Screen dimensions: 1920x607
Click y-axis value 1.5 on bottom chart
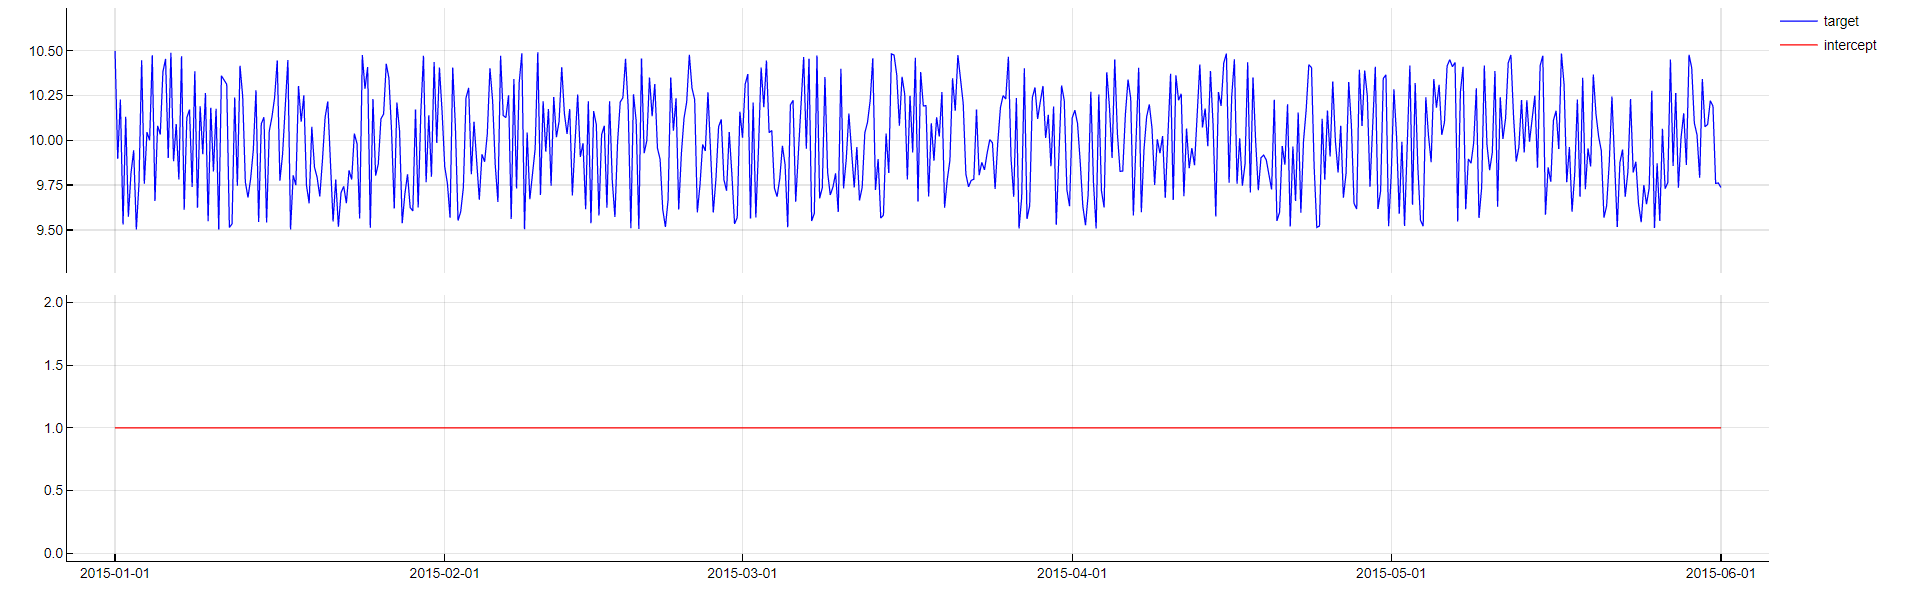point(54,365)
